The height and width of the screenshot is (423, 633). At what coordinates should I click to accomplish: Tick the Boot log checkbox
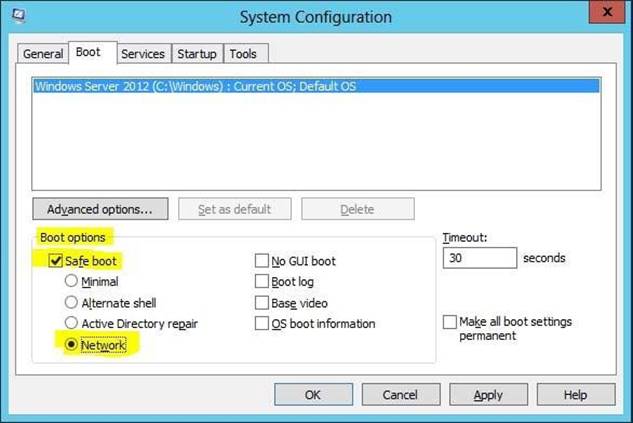tap(262, 282)
